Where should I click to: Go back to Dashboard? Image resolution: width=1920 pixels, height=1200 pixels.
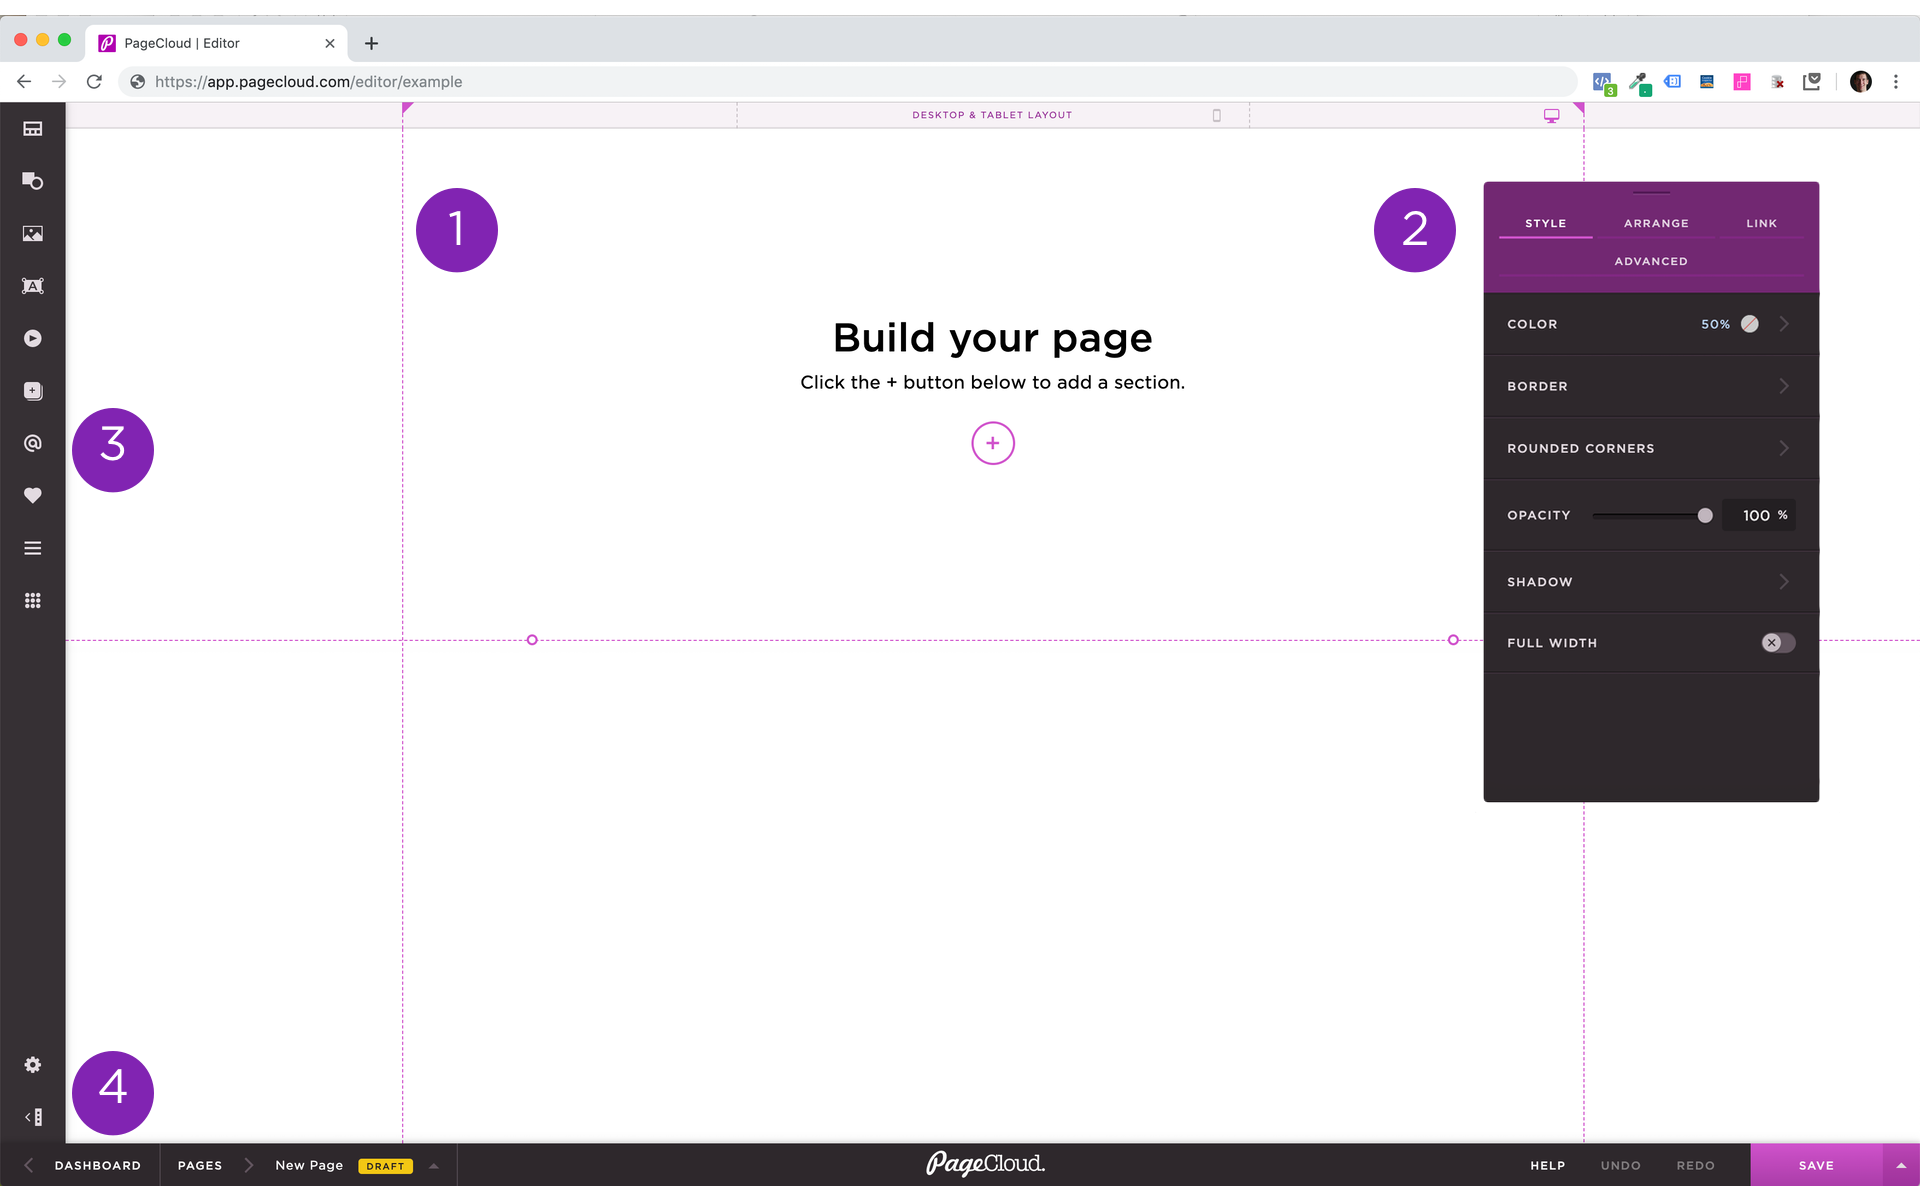[x=97, y=1166]
